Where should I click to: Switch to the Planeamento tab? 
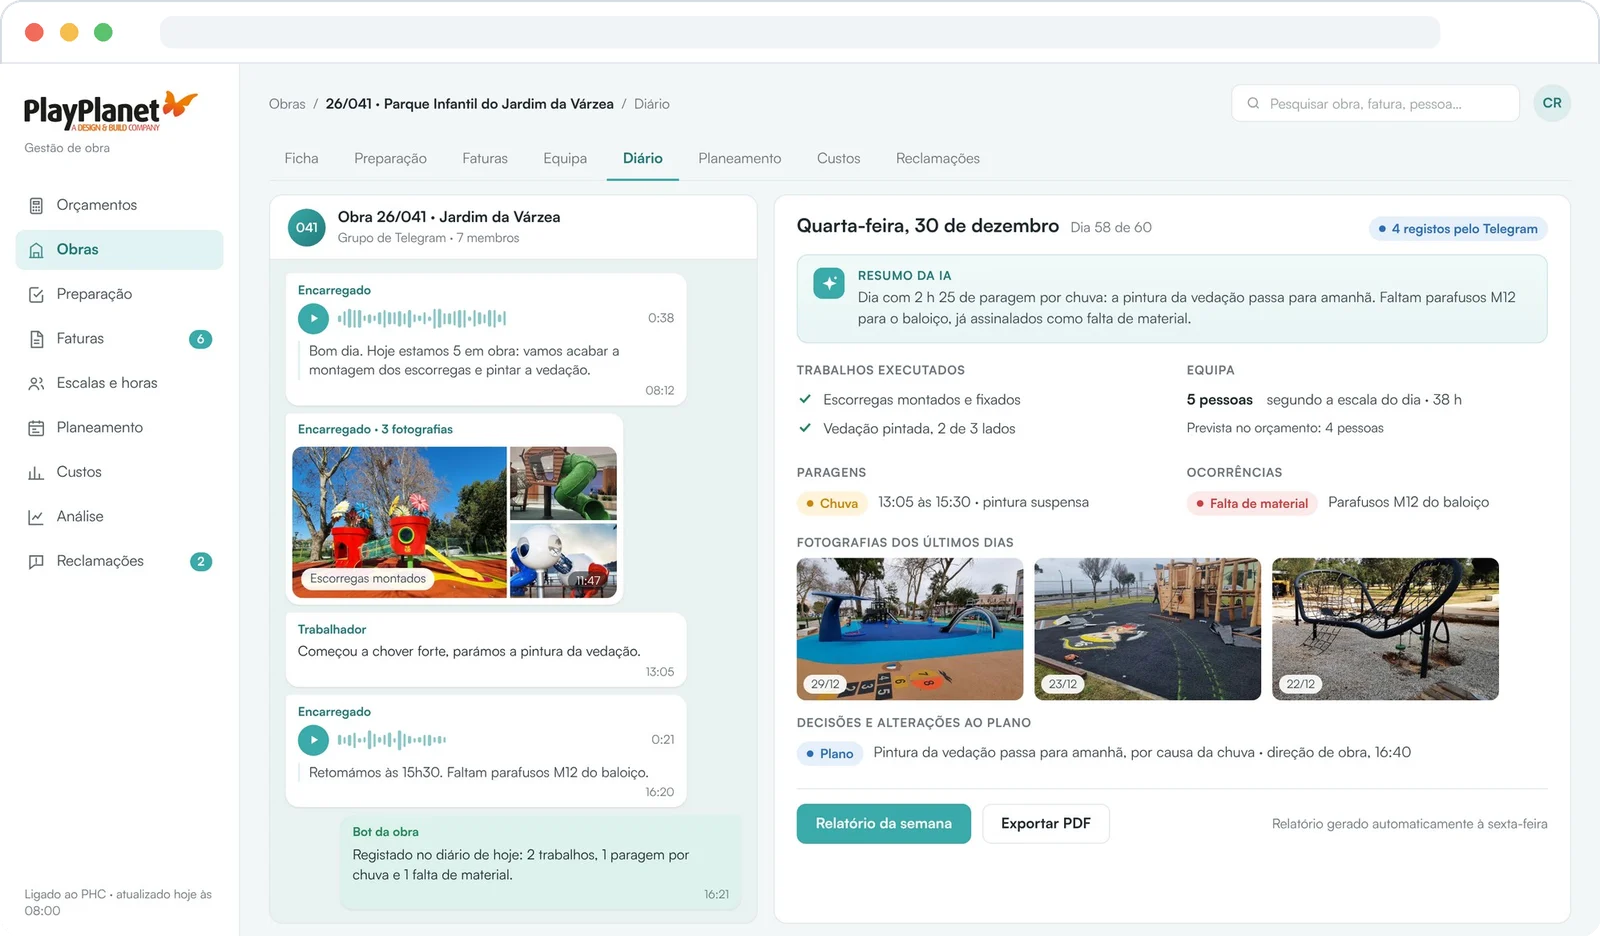pos(740,158)
